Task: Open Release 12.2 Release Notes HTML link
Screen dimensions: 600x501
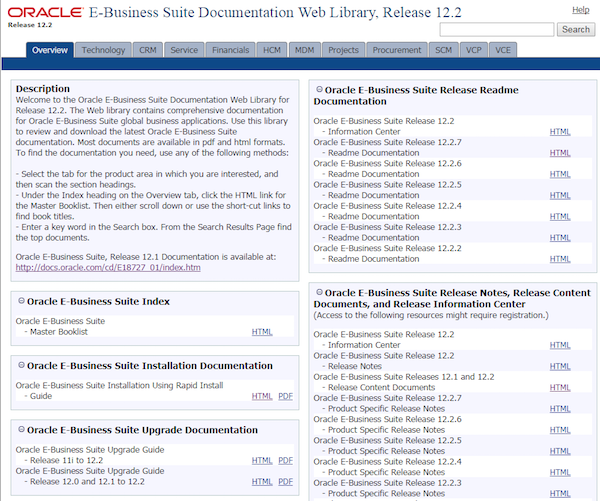Action: click(x=560, y=366)
